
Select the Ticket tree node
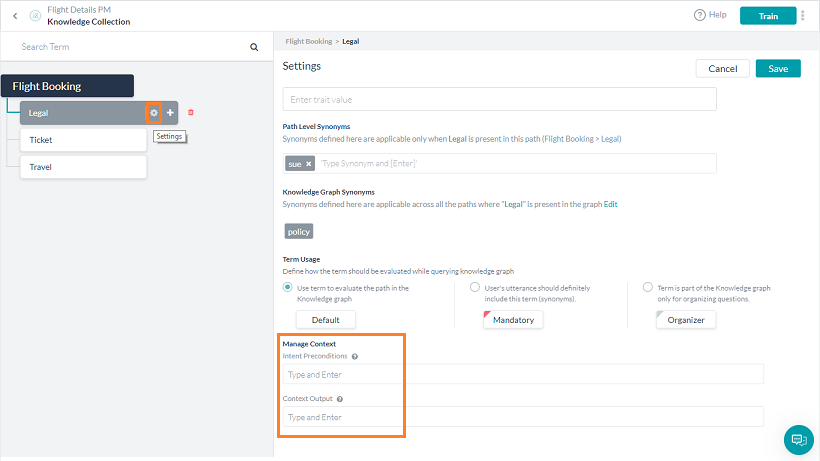point(83,140)
